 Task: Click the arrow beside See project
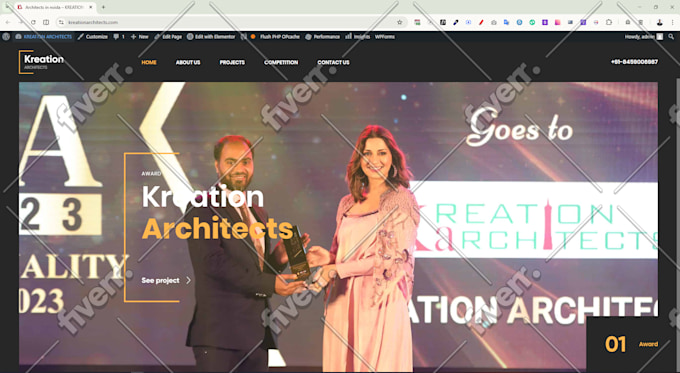[x=188, y=281]
